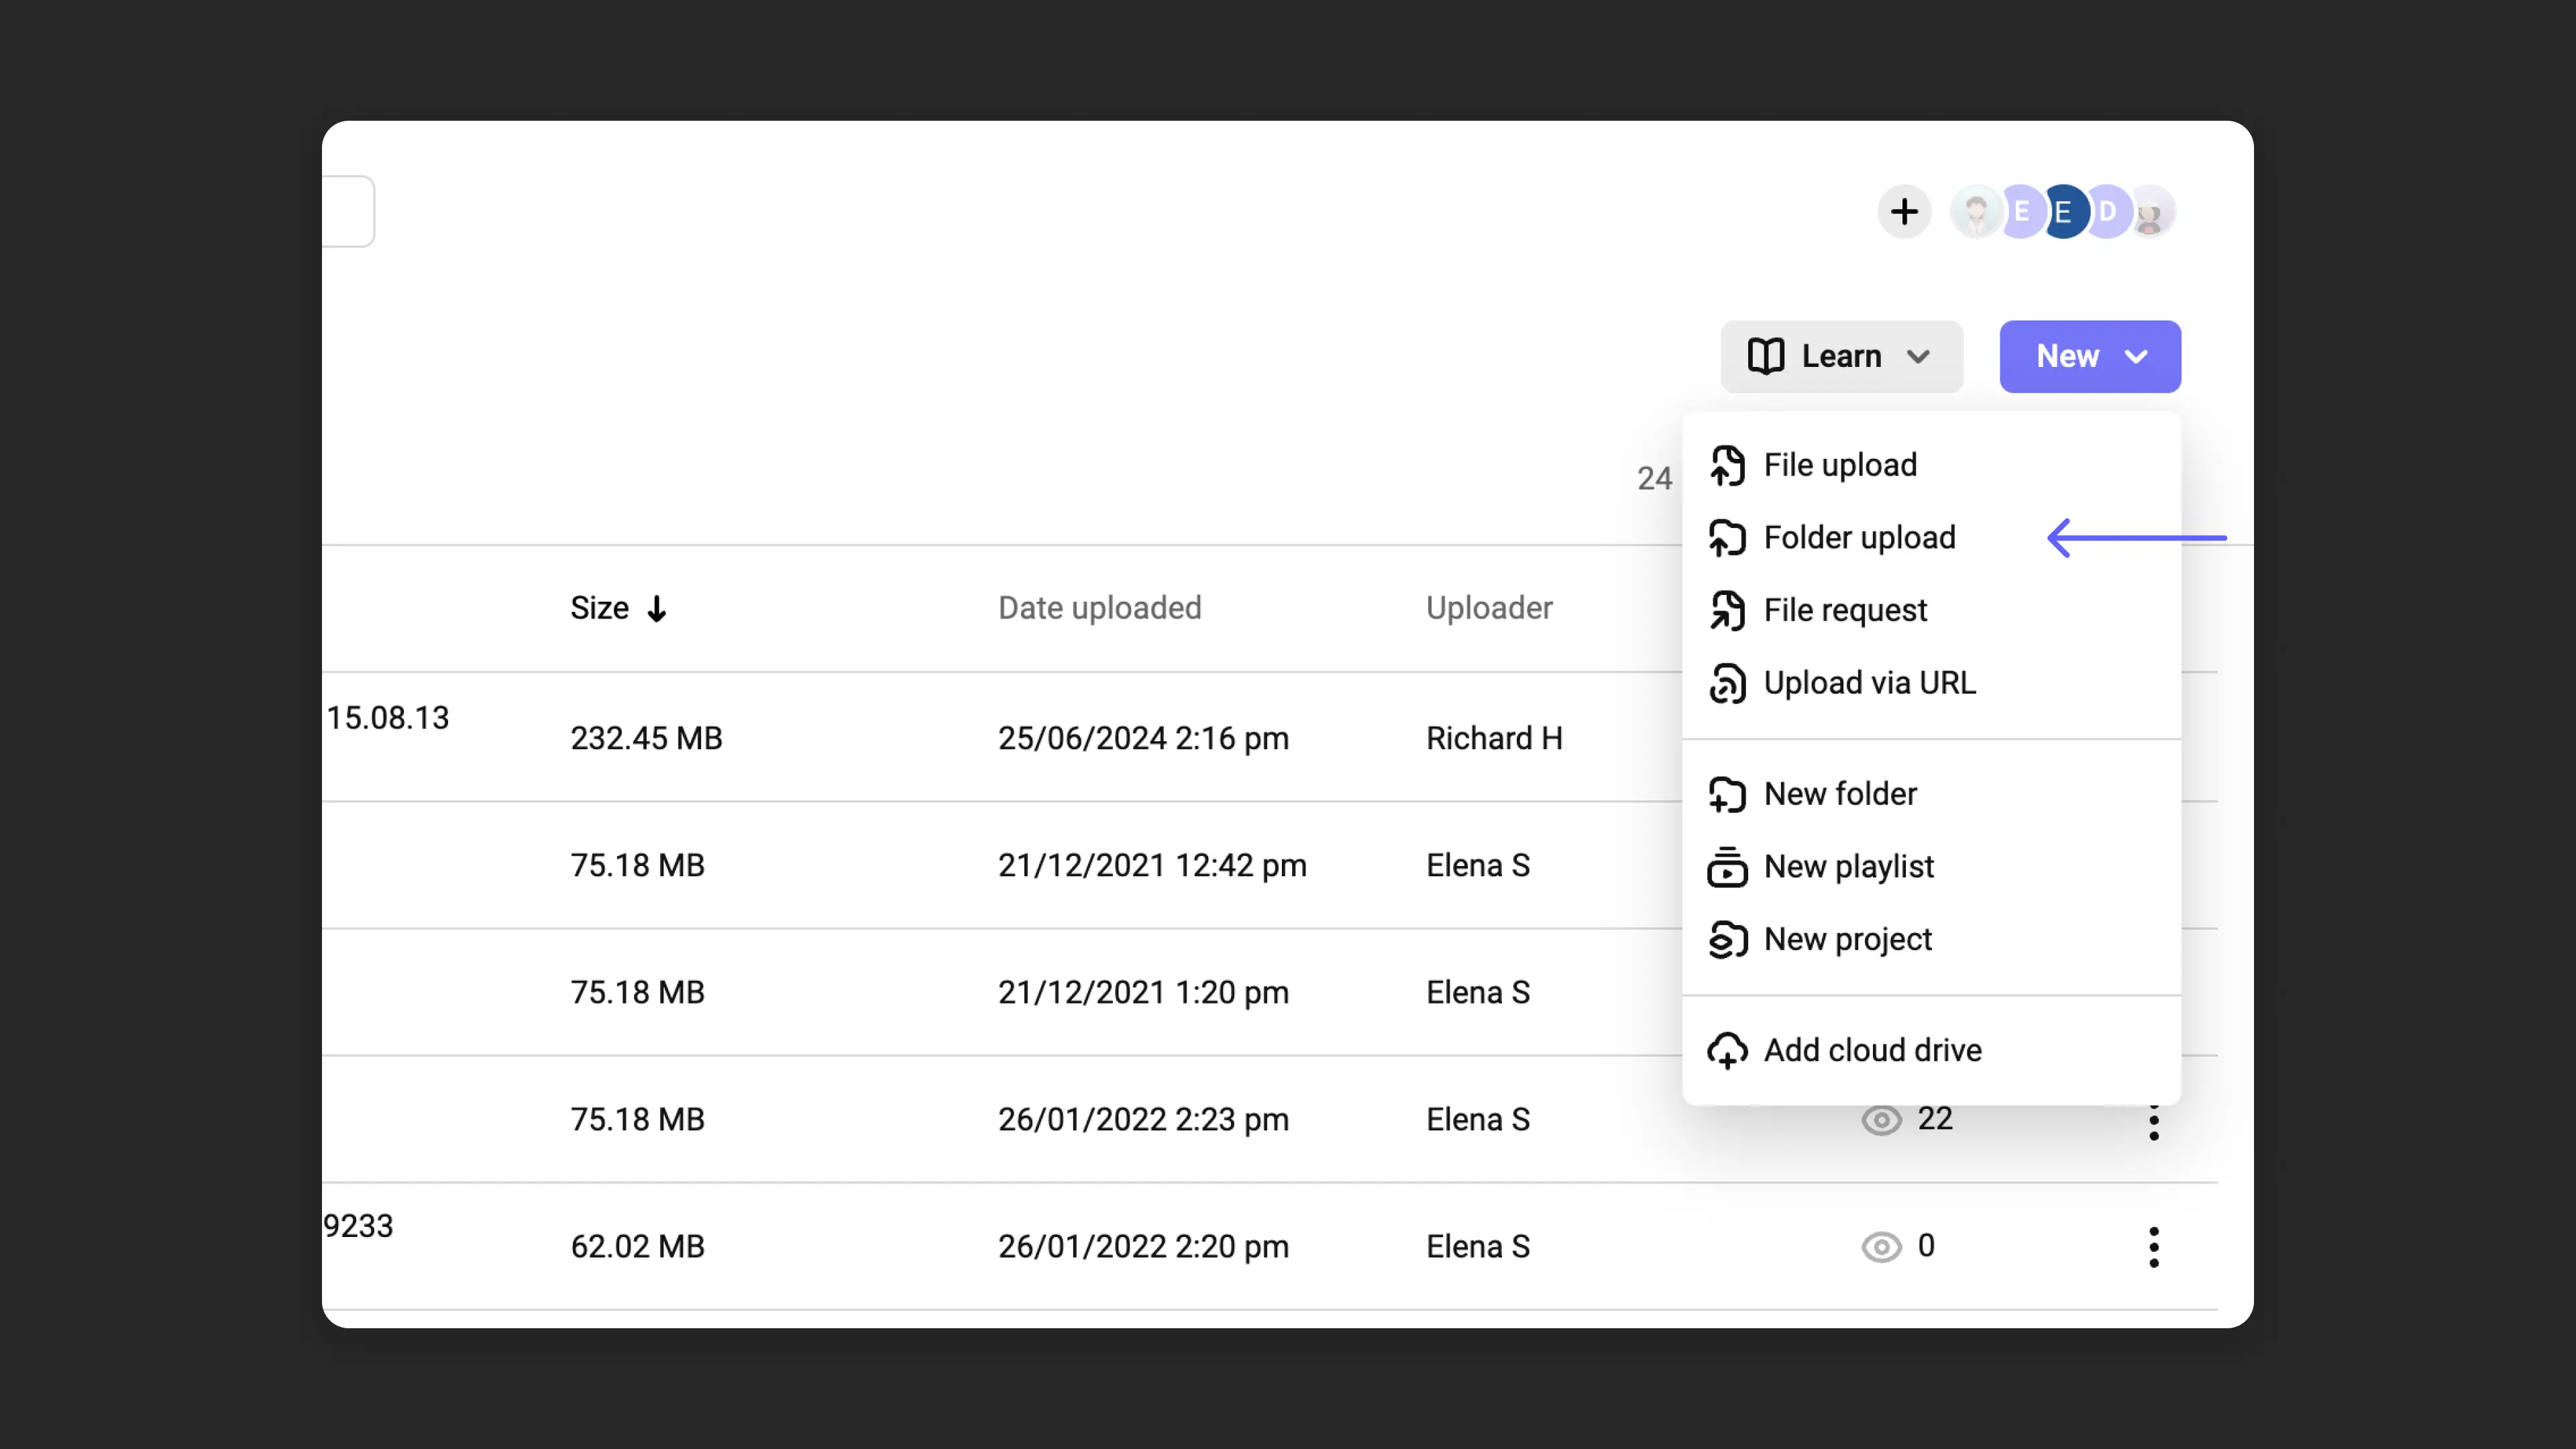Click the Folder upload icon

(x=1727, y=538)
